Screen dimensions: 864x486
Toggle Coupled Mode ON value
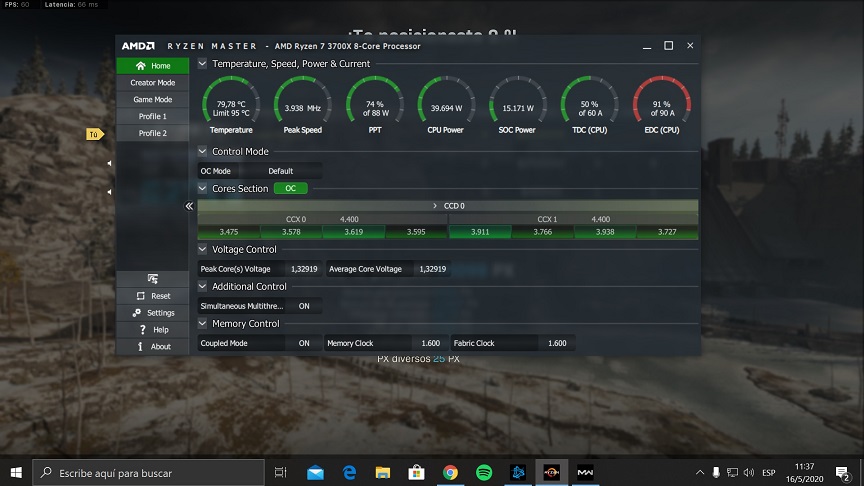pos(304,343)
